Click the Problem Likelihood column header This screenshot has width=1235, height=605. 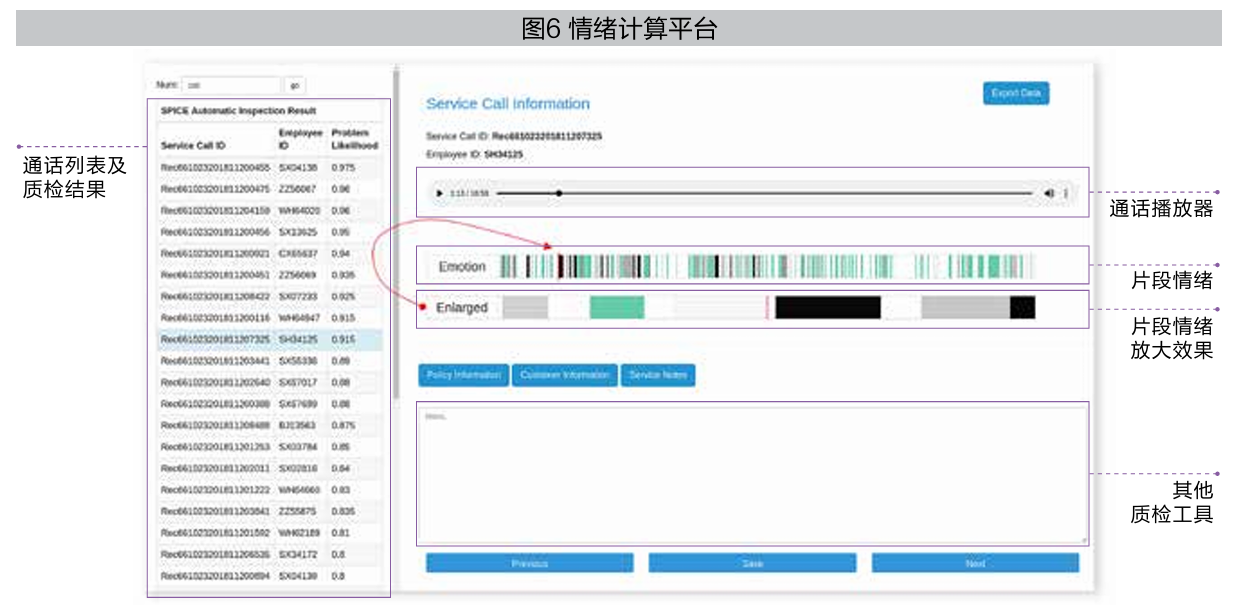coord(354,139)
